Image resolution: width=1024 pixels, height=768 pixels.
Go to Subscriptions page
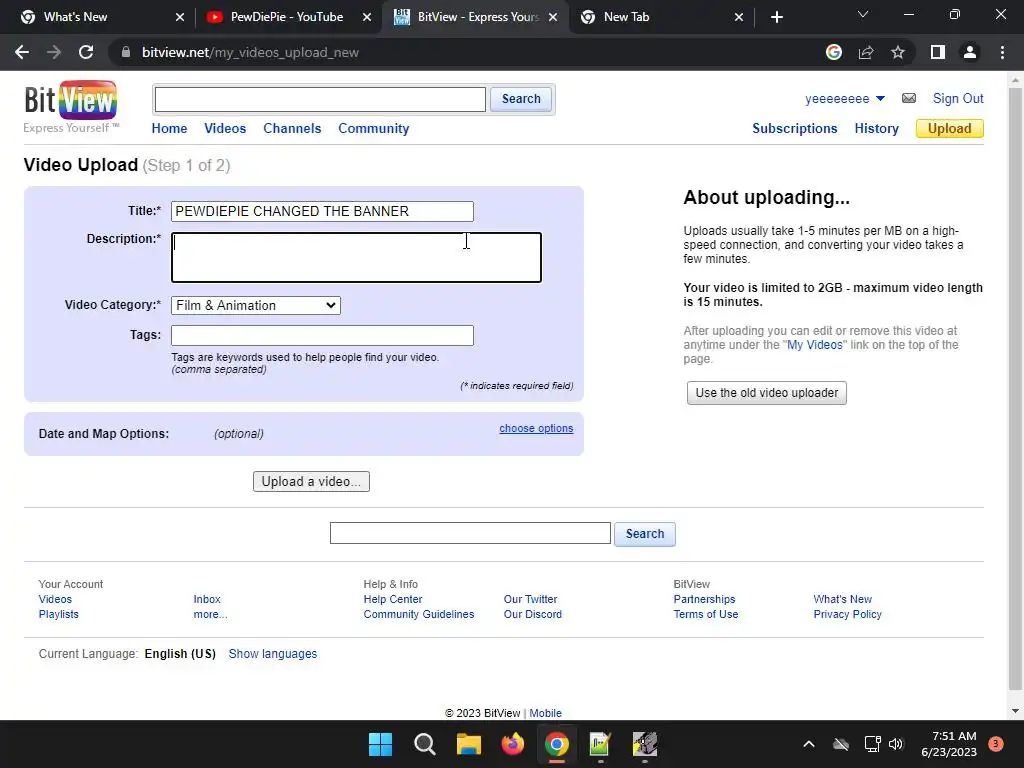[x=795, y=129]
